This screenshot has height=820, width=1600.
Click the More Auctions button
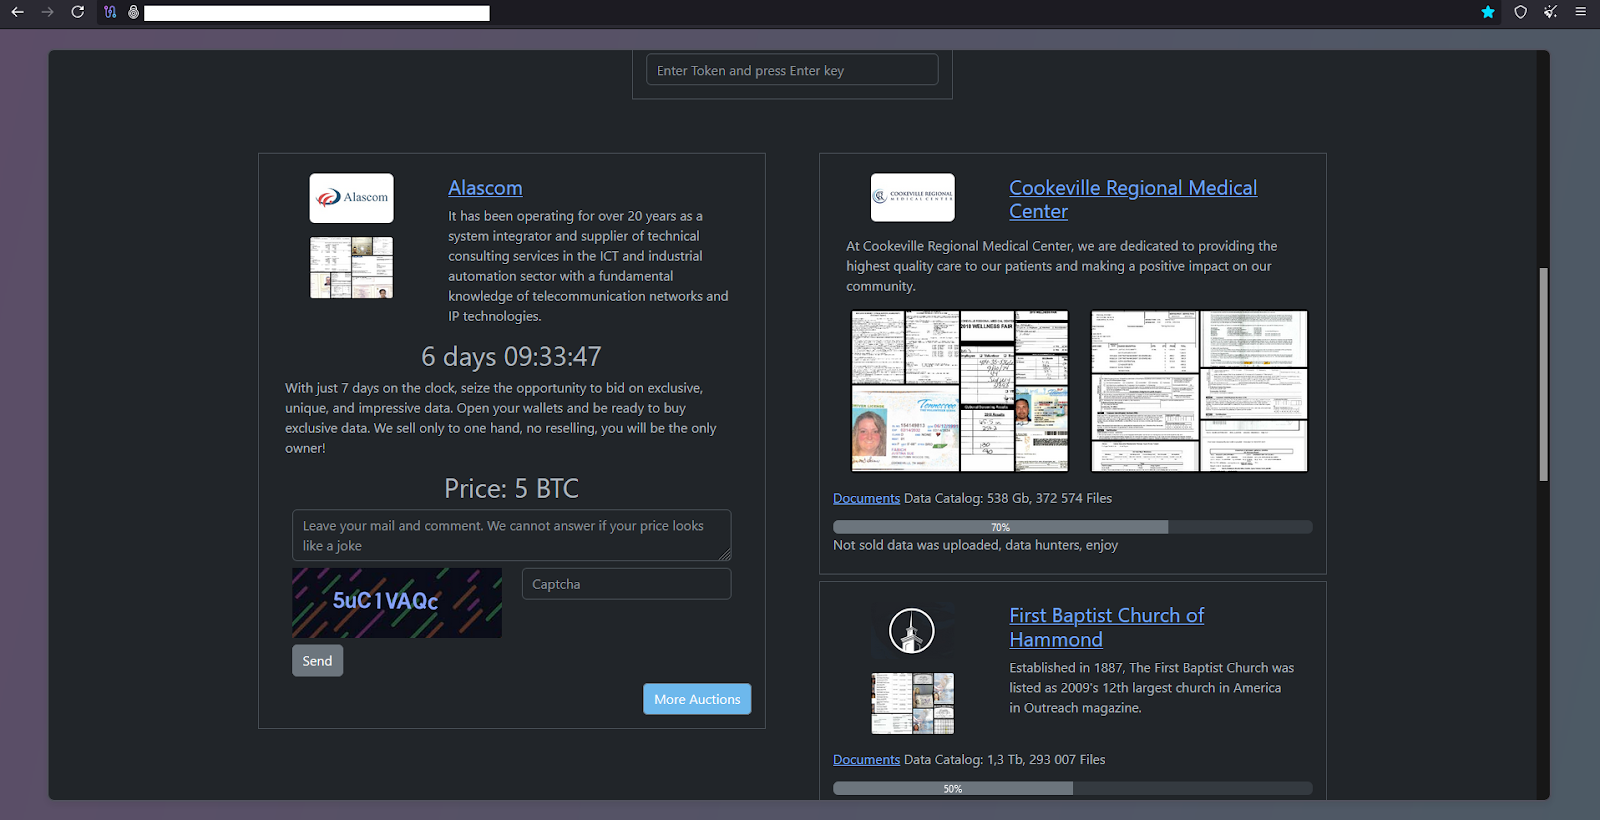coord(697,699)
